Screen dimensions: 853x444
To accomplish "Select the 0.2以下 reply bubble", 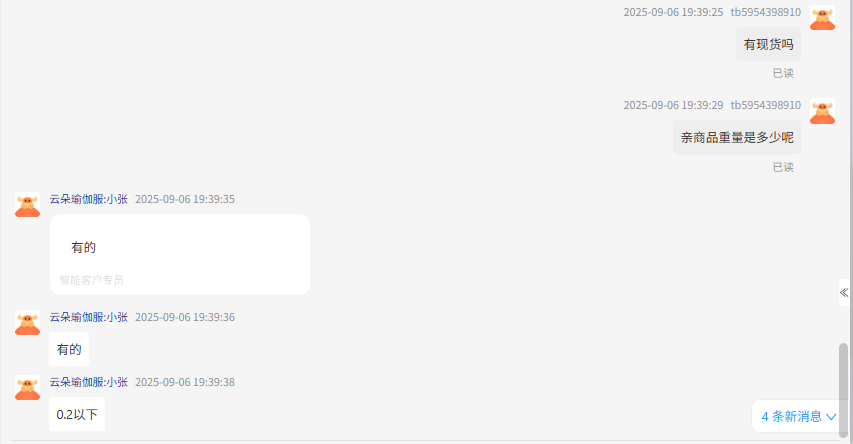I will click(77, 415).
